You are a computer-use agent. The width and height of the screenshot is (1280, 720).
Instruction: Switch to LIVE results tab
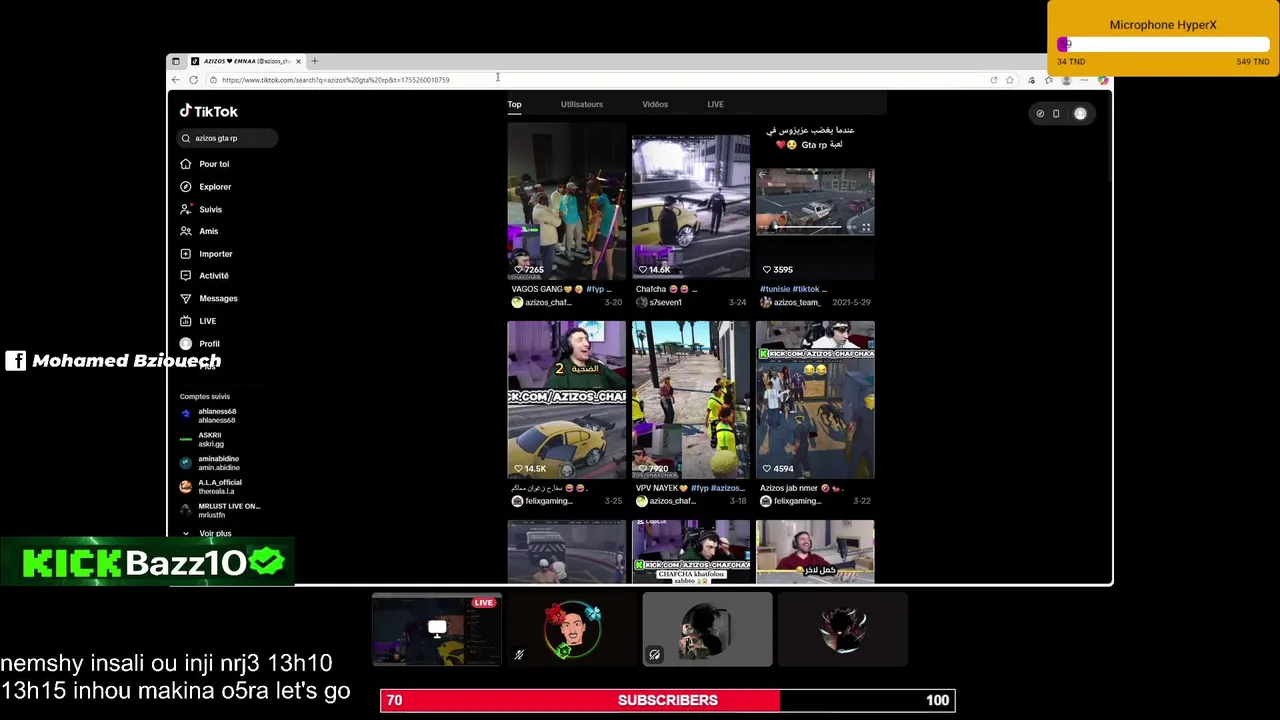(x=715, y=104)
